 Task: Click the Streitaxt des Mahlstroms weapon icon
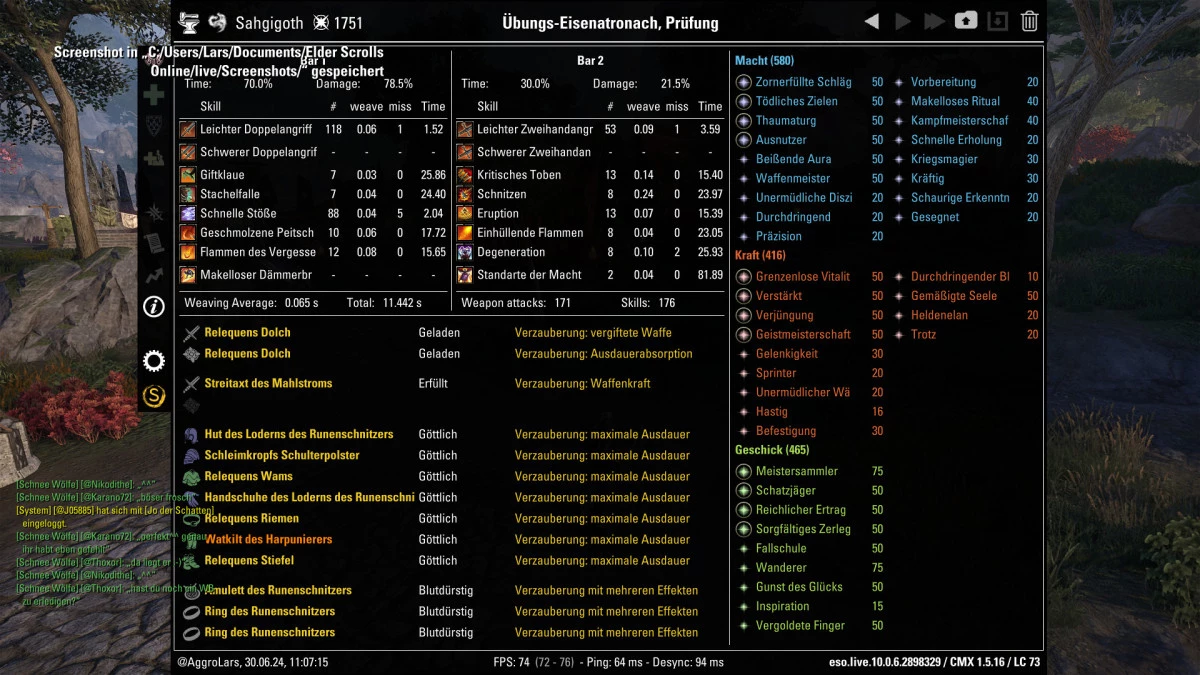tap(192, 384)
